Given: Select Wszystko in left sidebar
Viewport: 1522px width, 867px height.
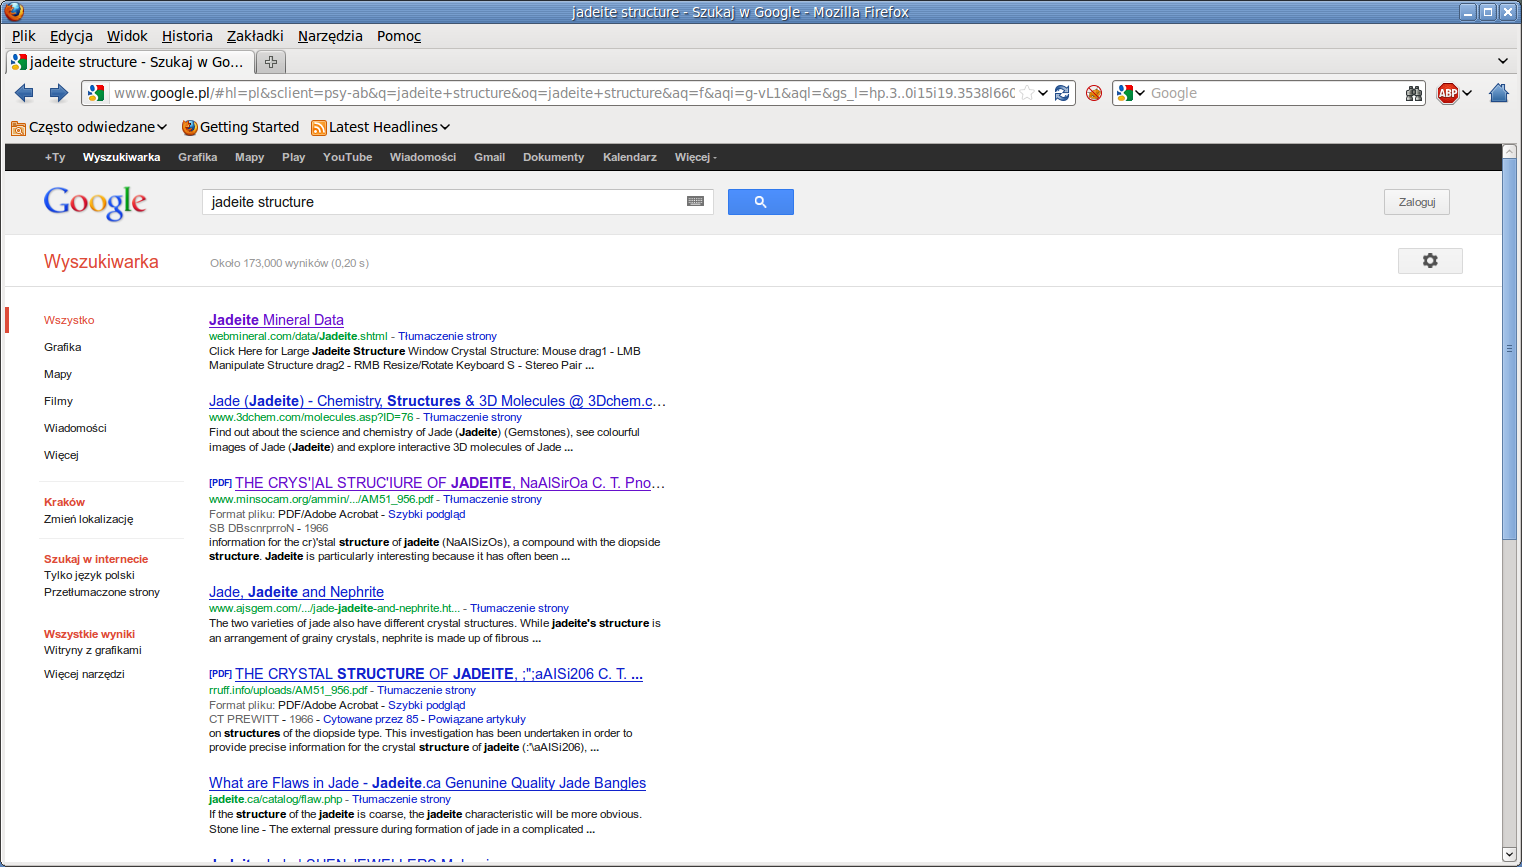Looking at the screenshot, I should (69, 320).
